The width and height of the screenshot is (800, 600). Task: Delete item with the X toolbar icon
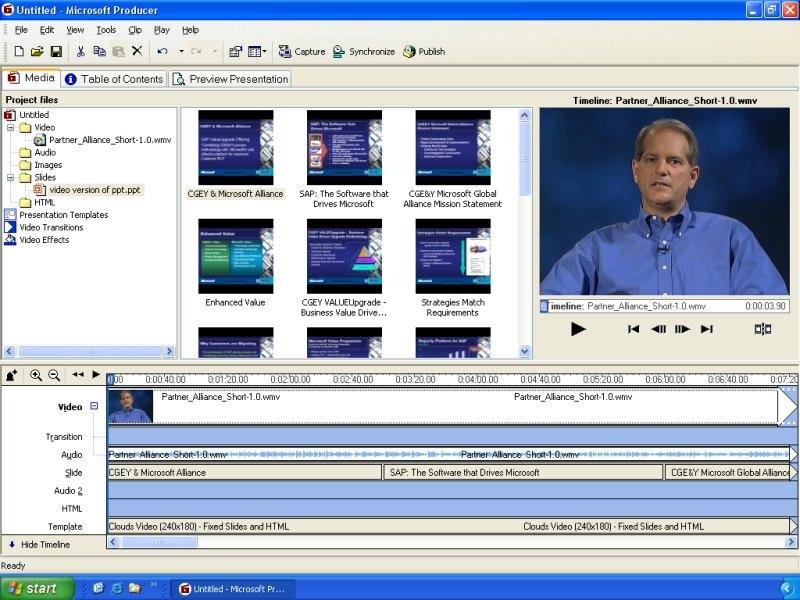click(x=137, y=51)
